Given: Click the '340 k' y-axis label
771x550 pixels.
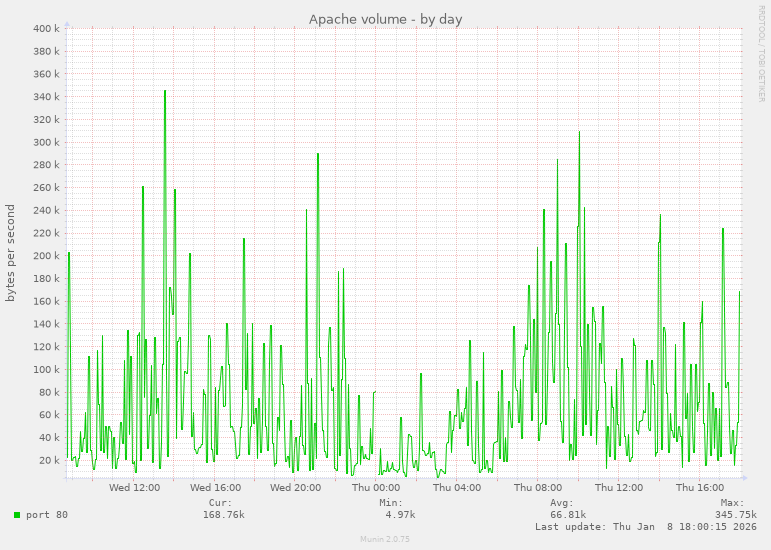Looking at the screenshot, I should click(x=46, y=97).
